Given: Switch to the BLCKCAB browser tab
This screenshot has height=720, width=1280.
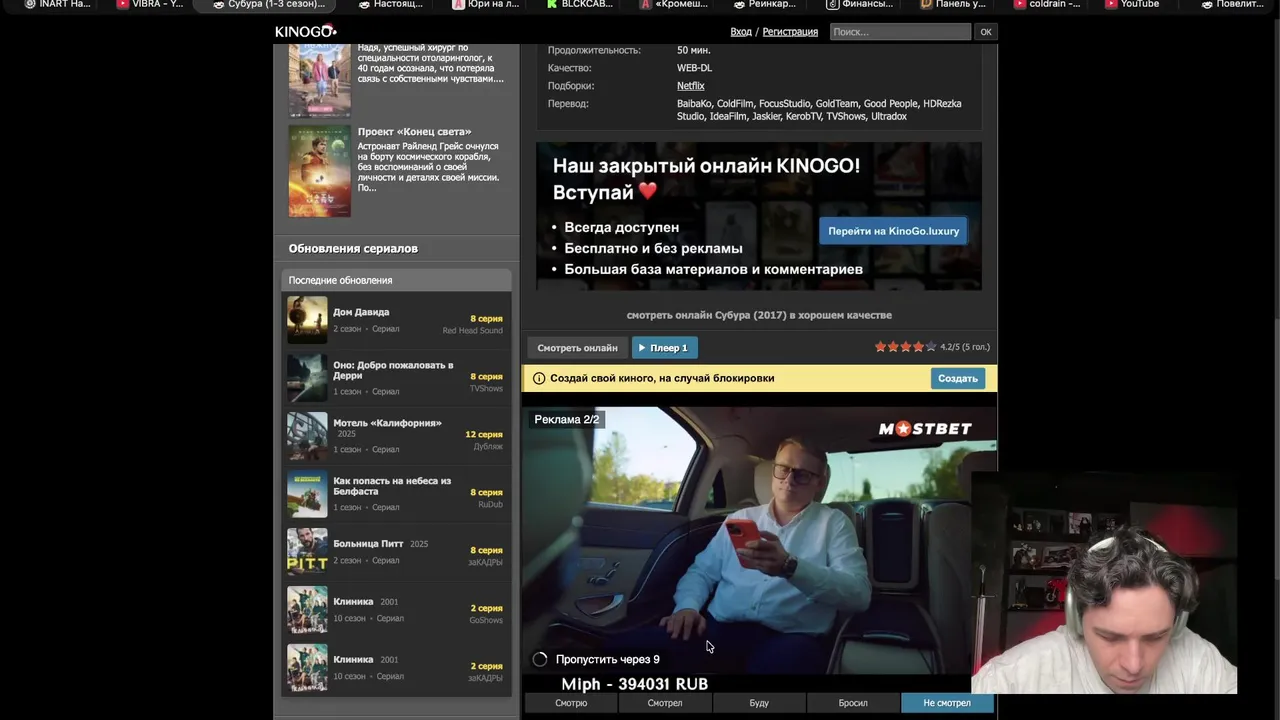Looking at the screenshot, I should (x=579, y=4).
